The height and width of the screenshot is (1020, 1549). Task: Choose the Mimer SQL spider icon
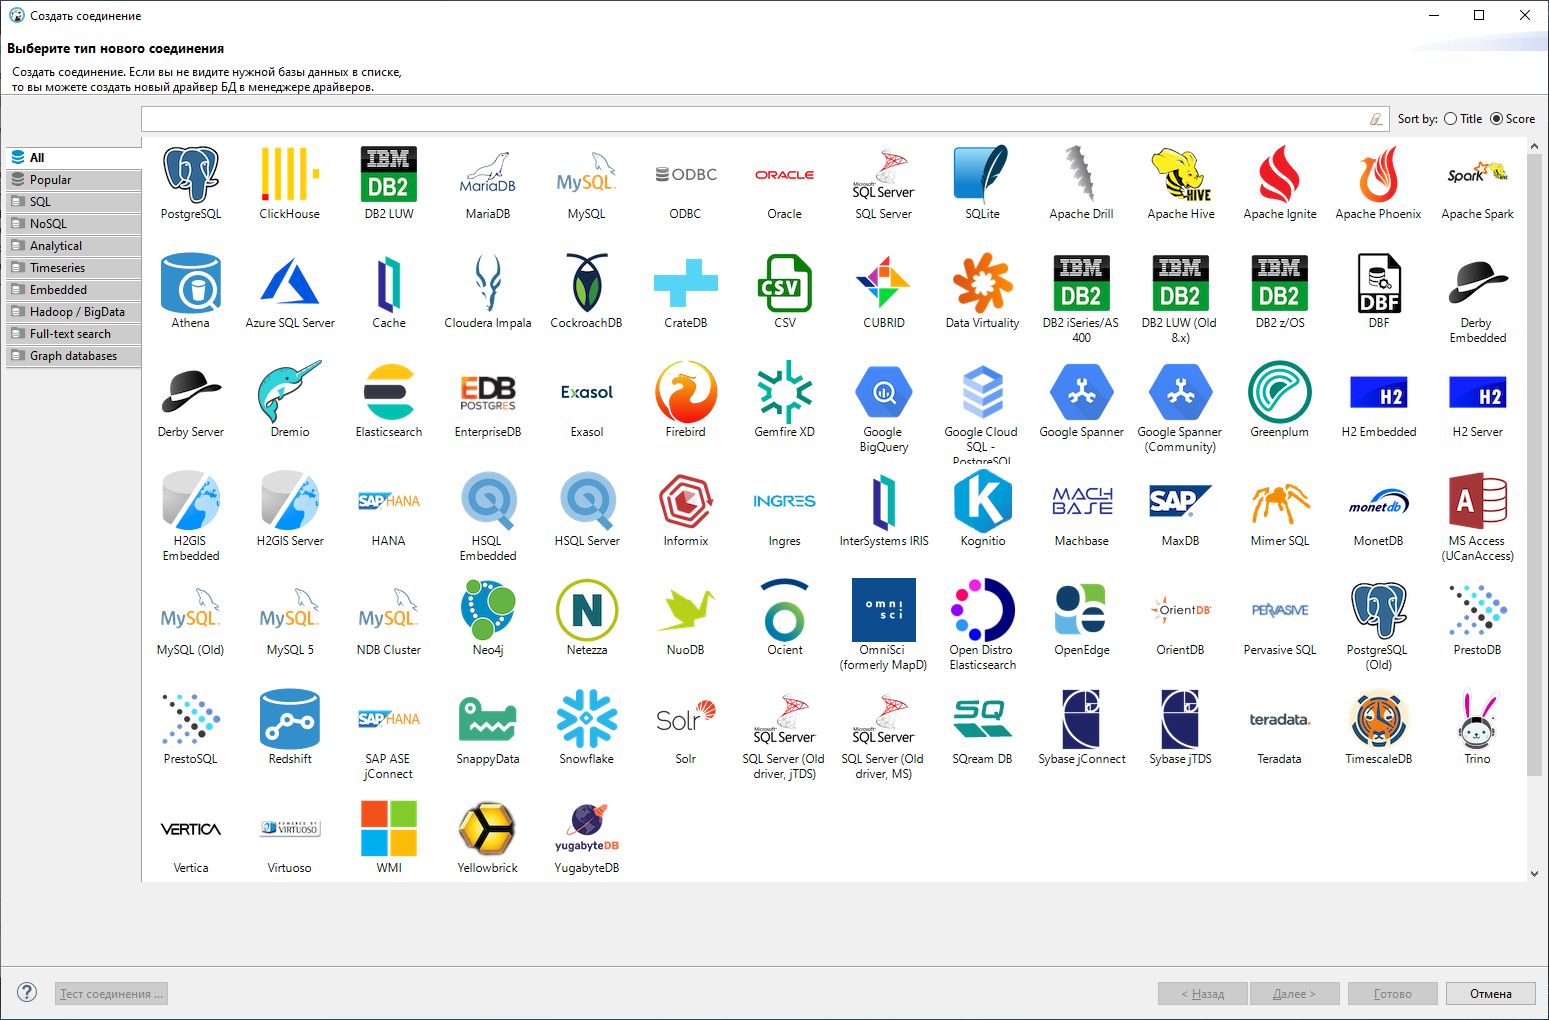coord(1280,502)
